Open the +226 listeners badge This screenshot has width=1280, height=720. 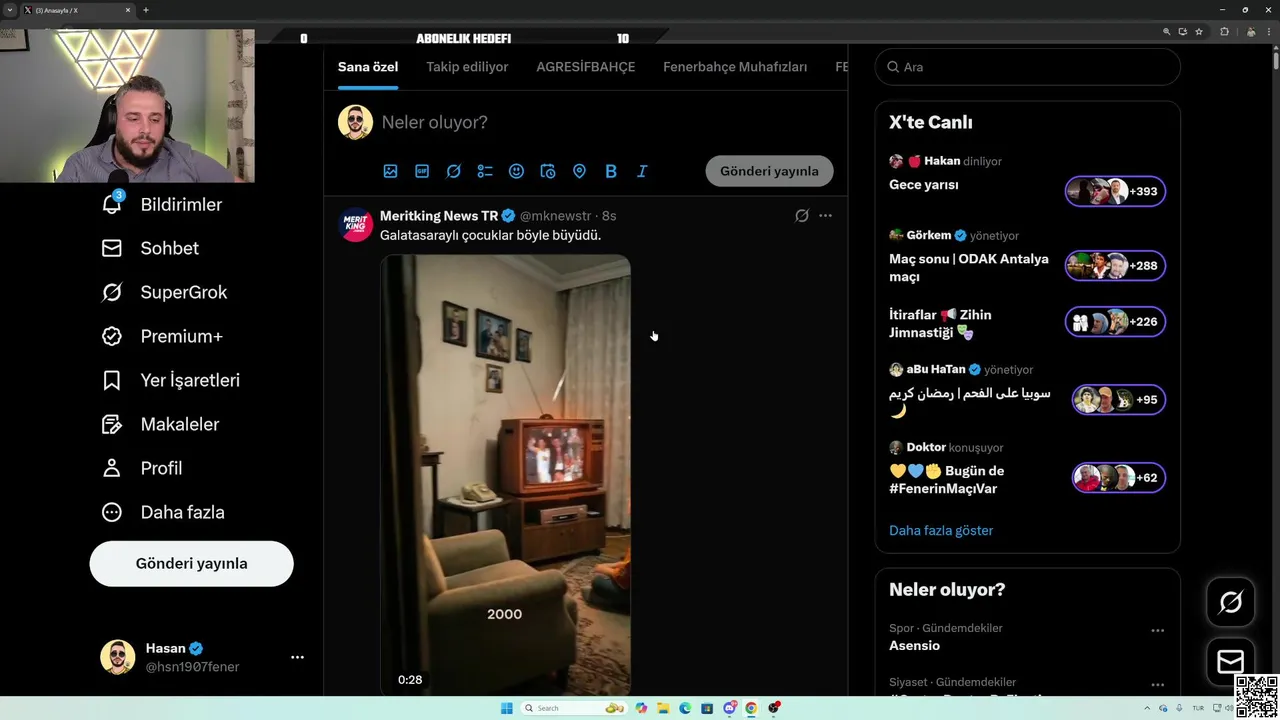click(1115, 321)
